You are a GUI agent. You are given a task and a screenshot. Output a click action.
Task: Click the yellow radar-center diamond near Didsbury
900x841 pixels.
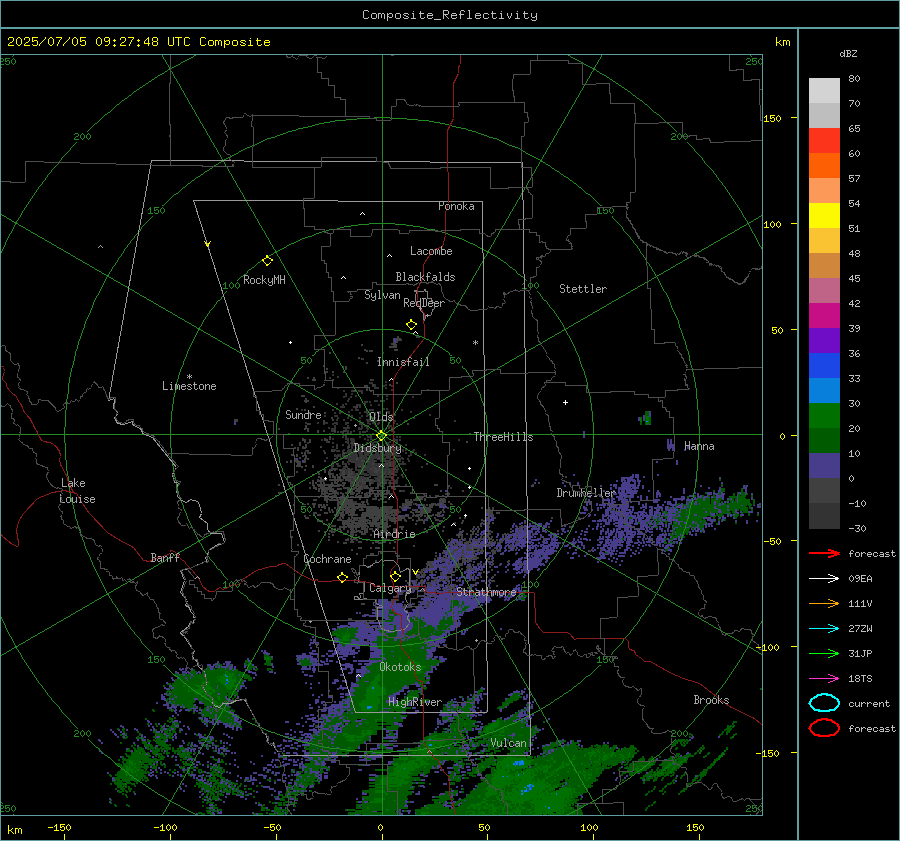click(381, 436)
